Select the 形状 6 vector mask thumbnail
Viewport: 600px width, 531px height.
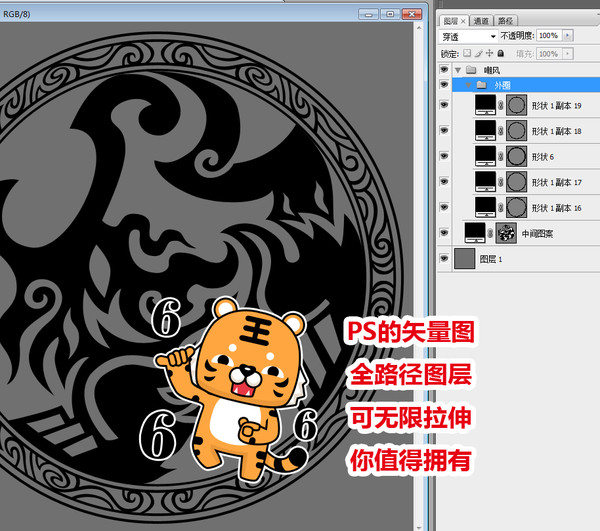point(517,156)
